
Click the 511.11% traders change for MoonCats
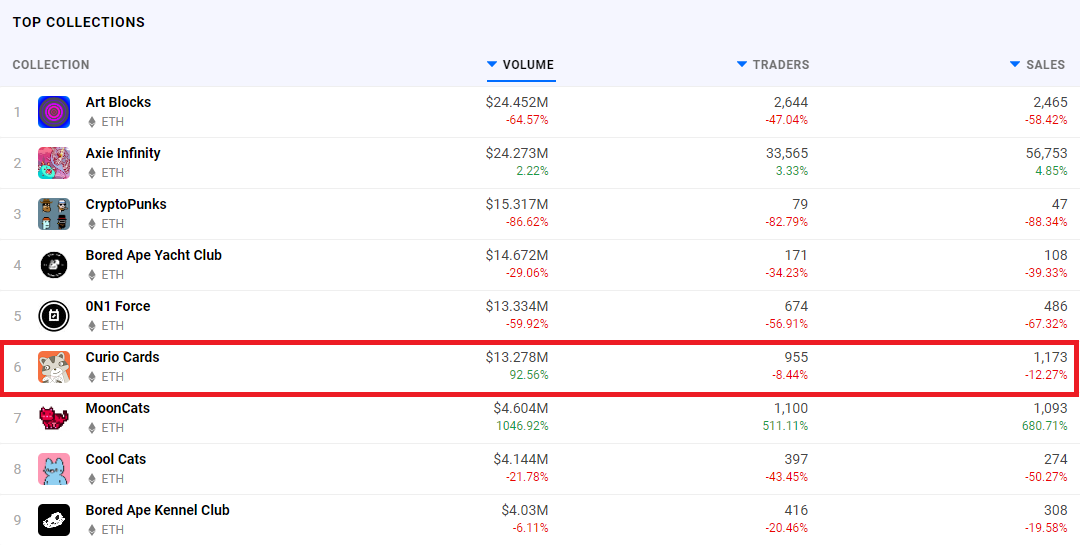pyautogui.click(x=785, y=426)
